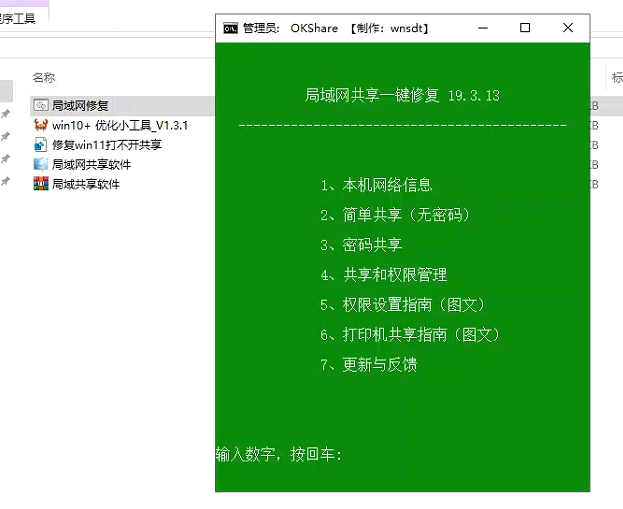Click menu line 3、密码共享
The height and width of the screenshot is (509, 623).
click(x=361, y=245)
